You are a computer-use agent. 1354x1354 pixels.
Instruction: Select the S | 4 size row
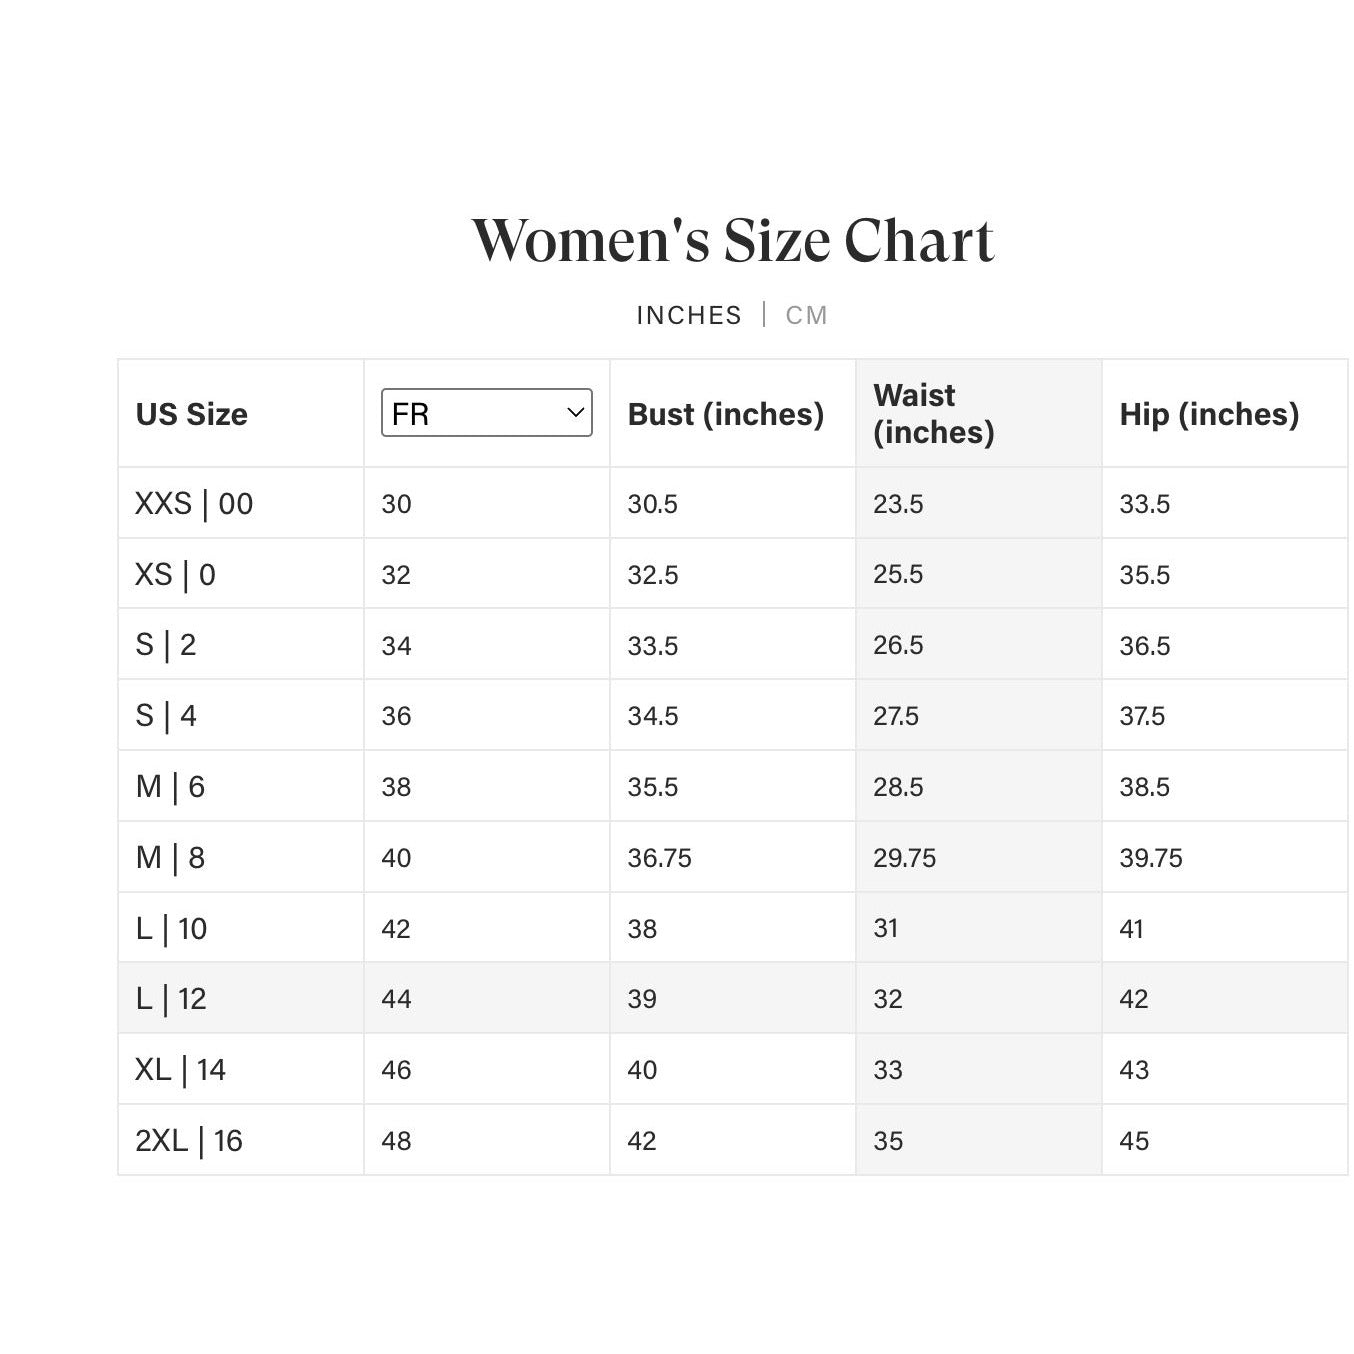pos(733,716)
